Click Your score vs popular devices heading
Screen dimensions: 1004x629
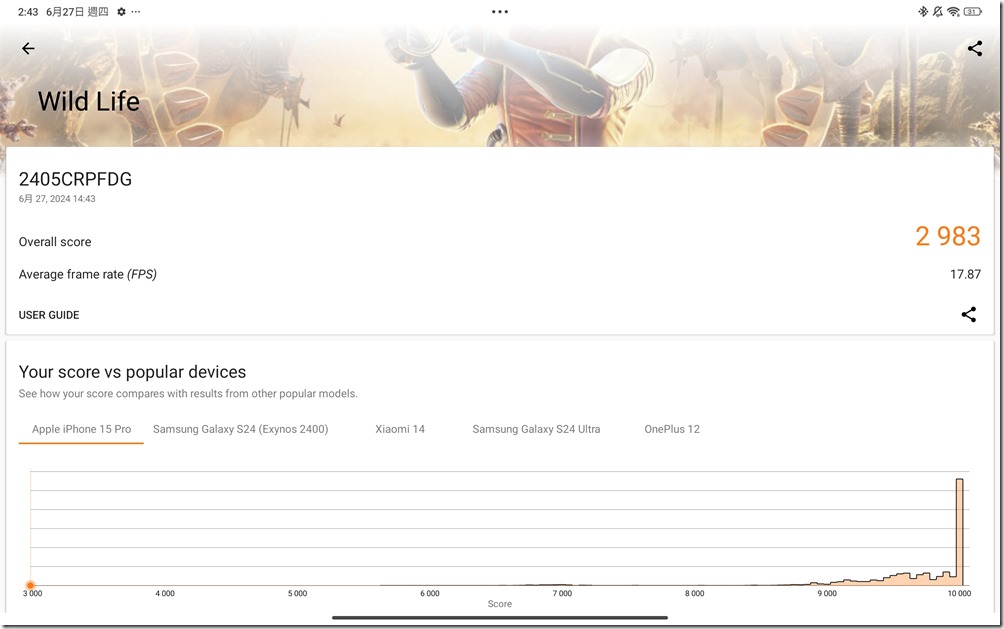click(133, 372)
